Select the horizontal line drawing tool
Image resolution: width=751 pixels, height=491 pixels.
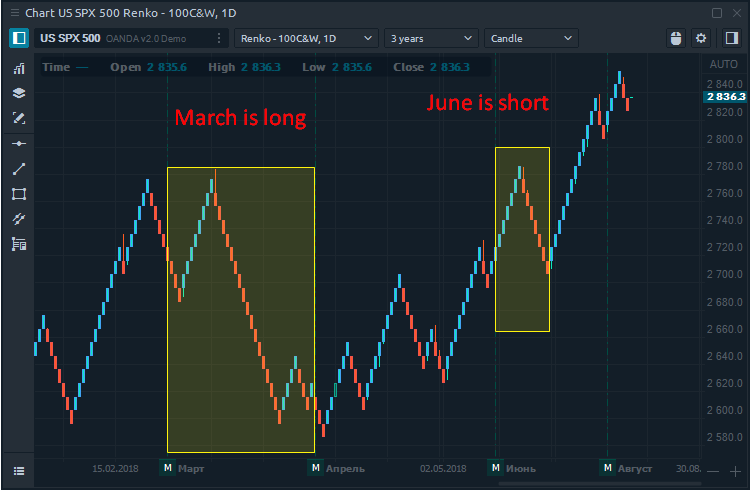pos(19,144)
